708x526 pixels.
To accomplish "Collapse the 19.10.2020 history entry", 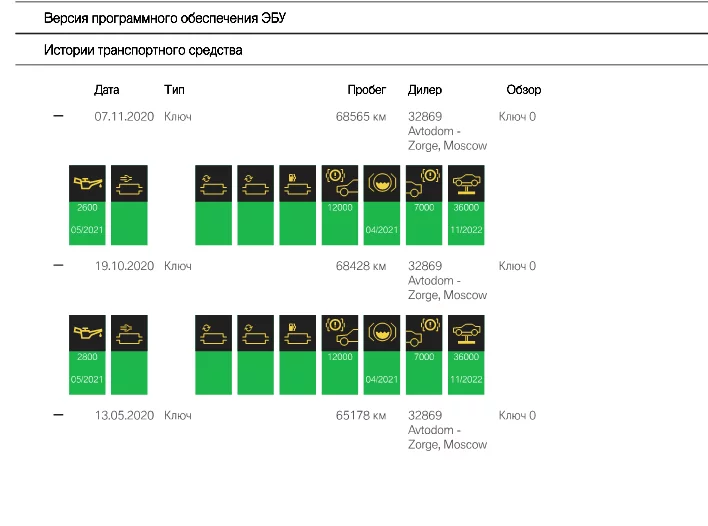I will 58,265.
